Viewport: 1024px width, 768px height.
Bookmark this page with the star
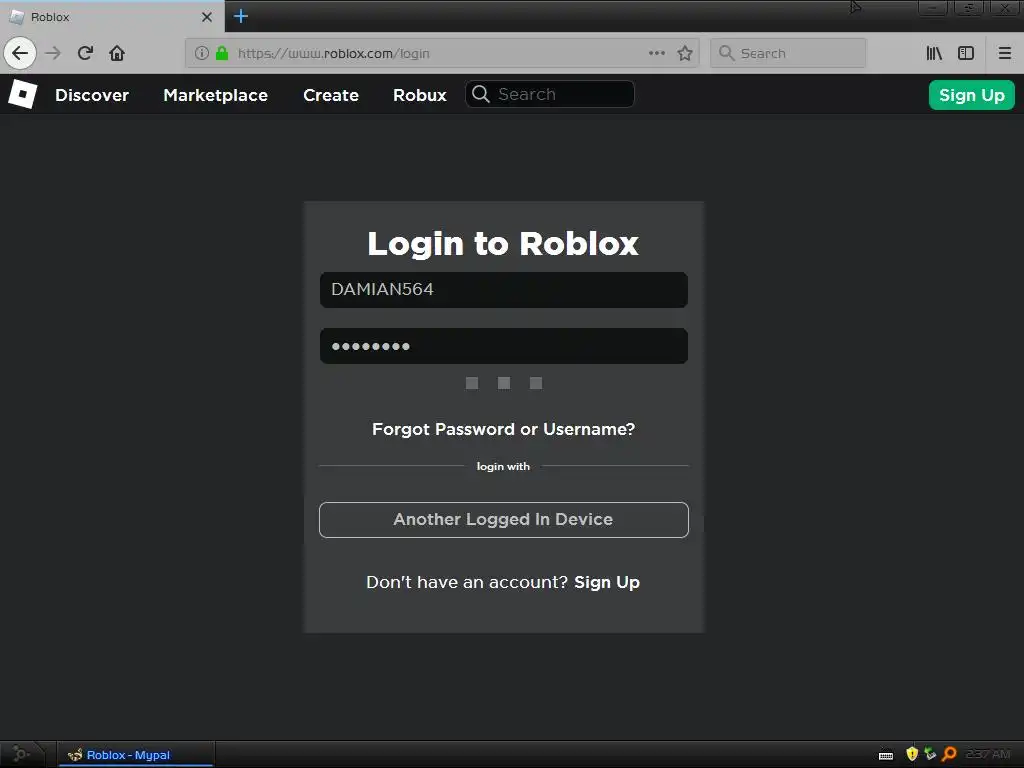(x=684, y=53)
